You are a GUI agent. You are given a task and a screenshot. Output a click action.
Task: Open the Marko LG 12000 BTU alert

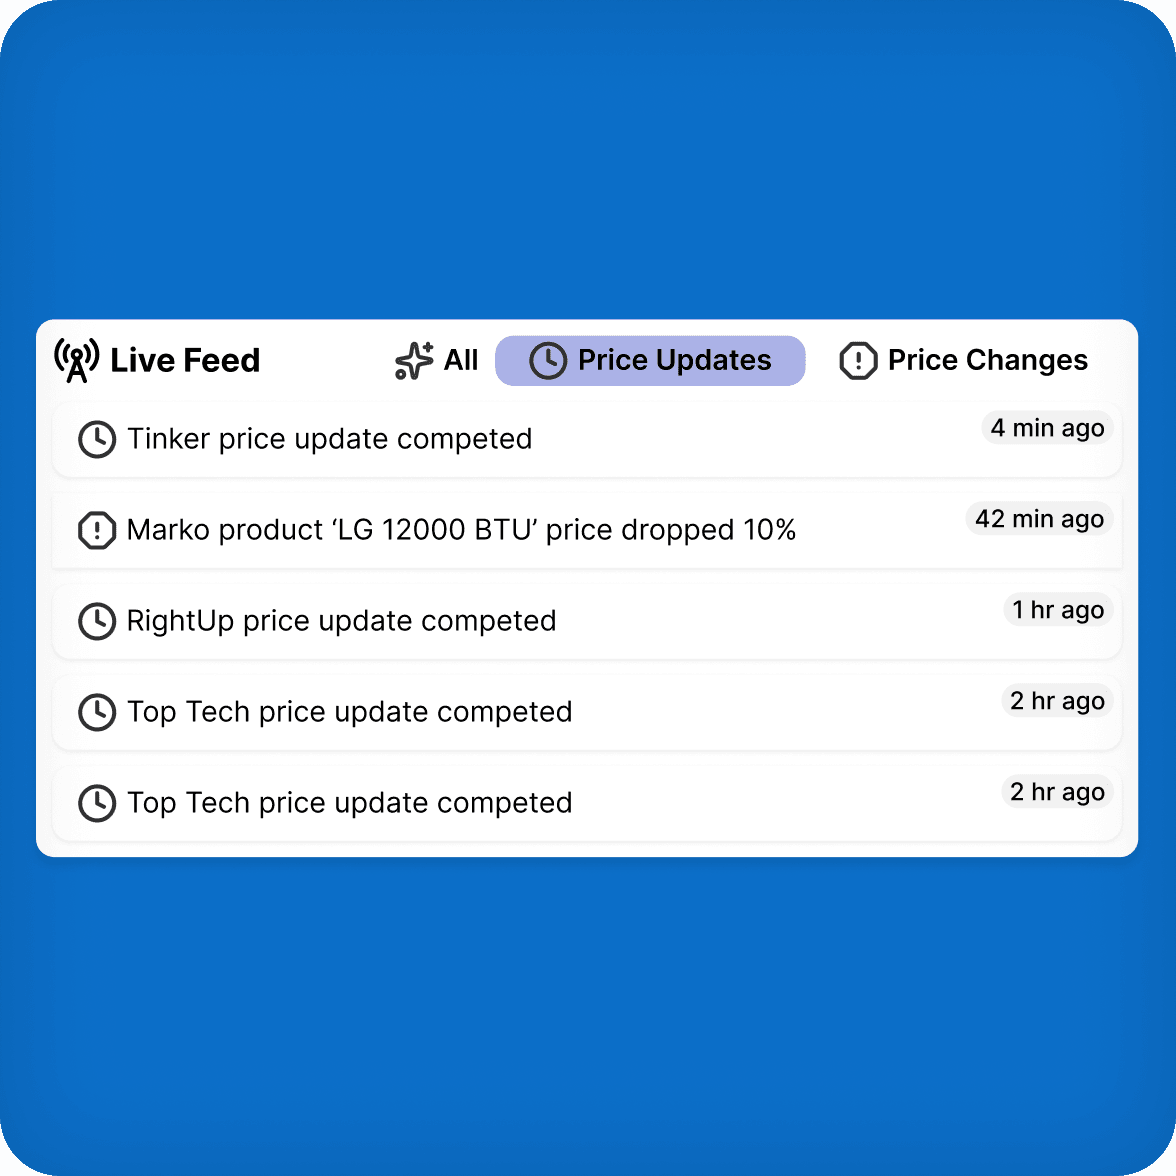(461, 531)
